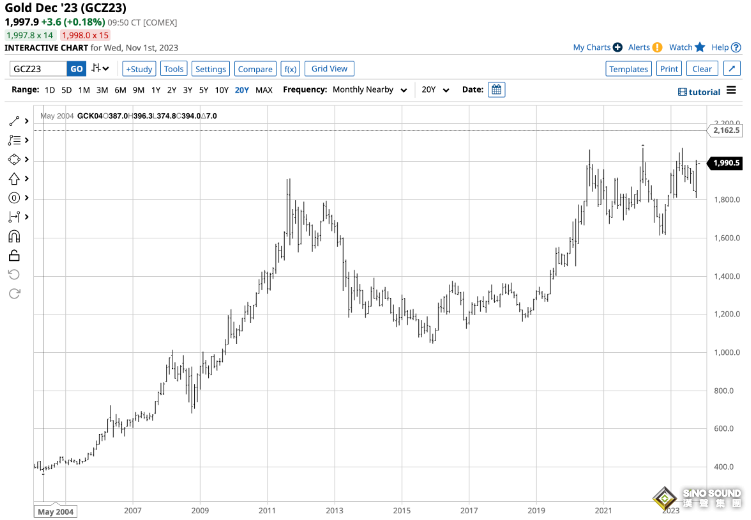Open the tutorial link
This screenshot has height=520, width=751.
(x=703, y=91)
